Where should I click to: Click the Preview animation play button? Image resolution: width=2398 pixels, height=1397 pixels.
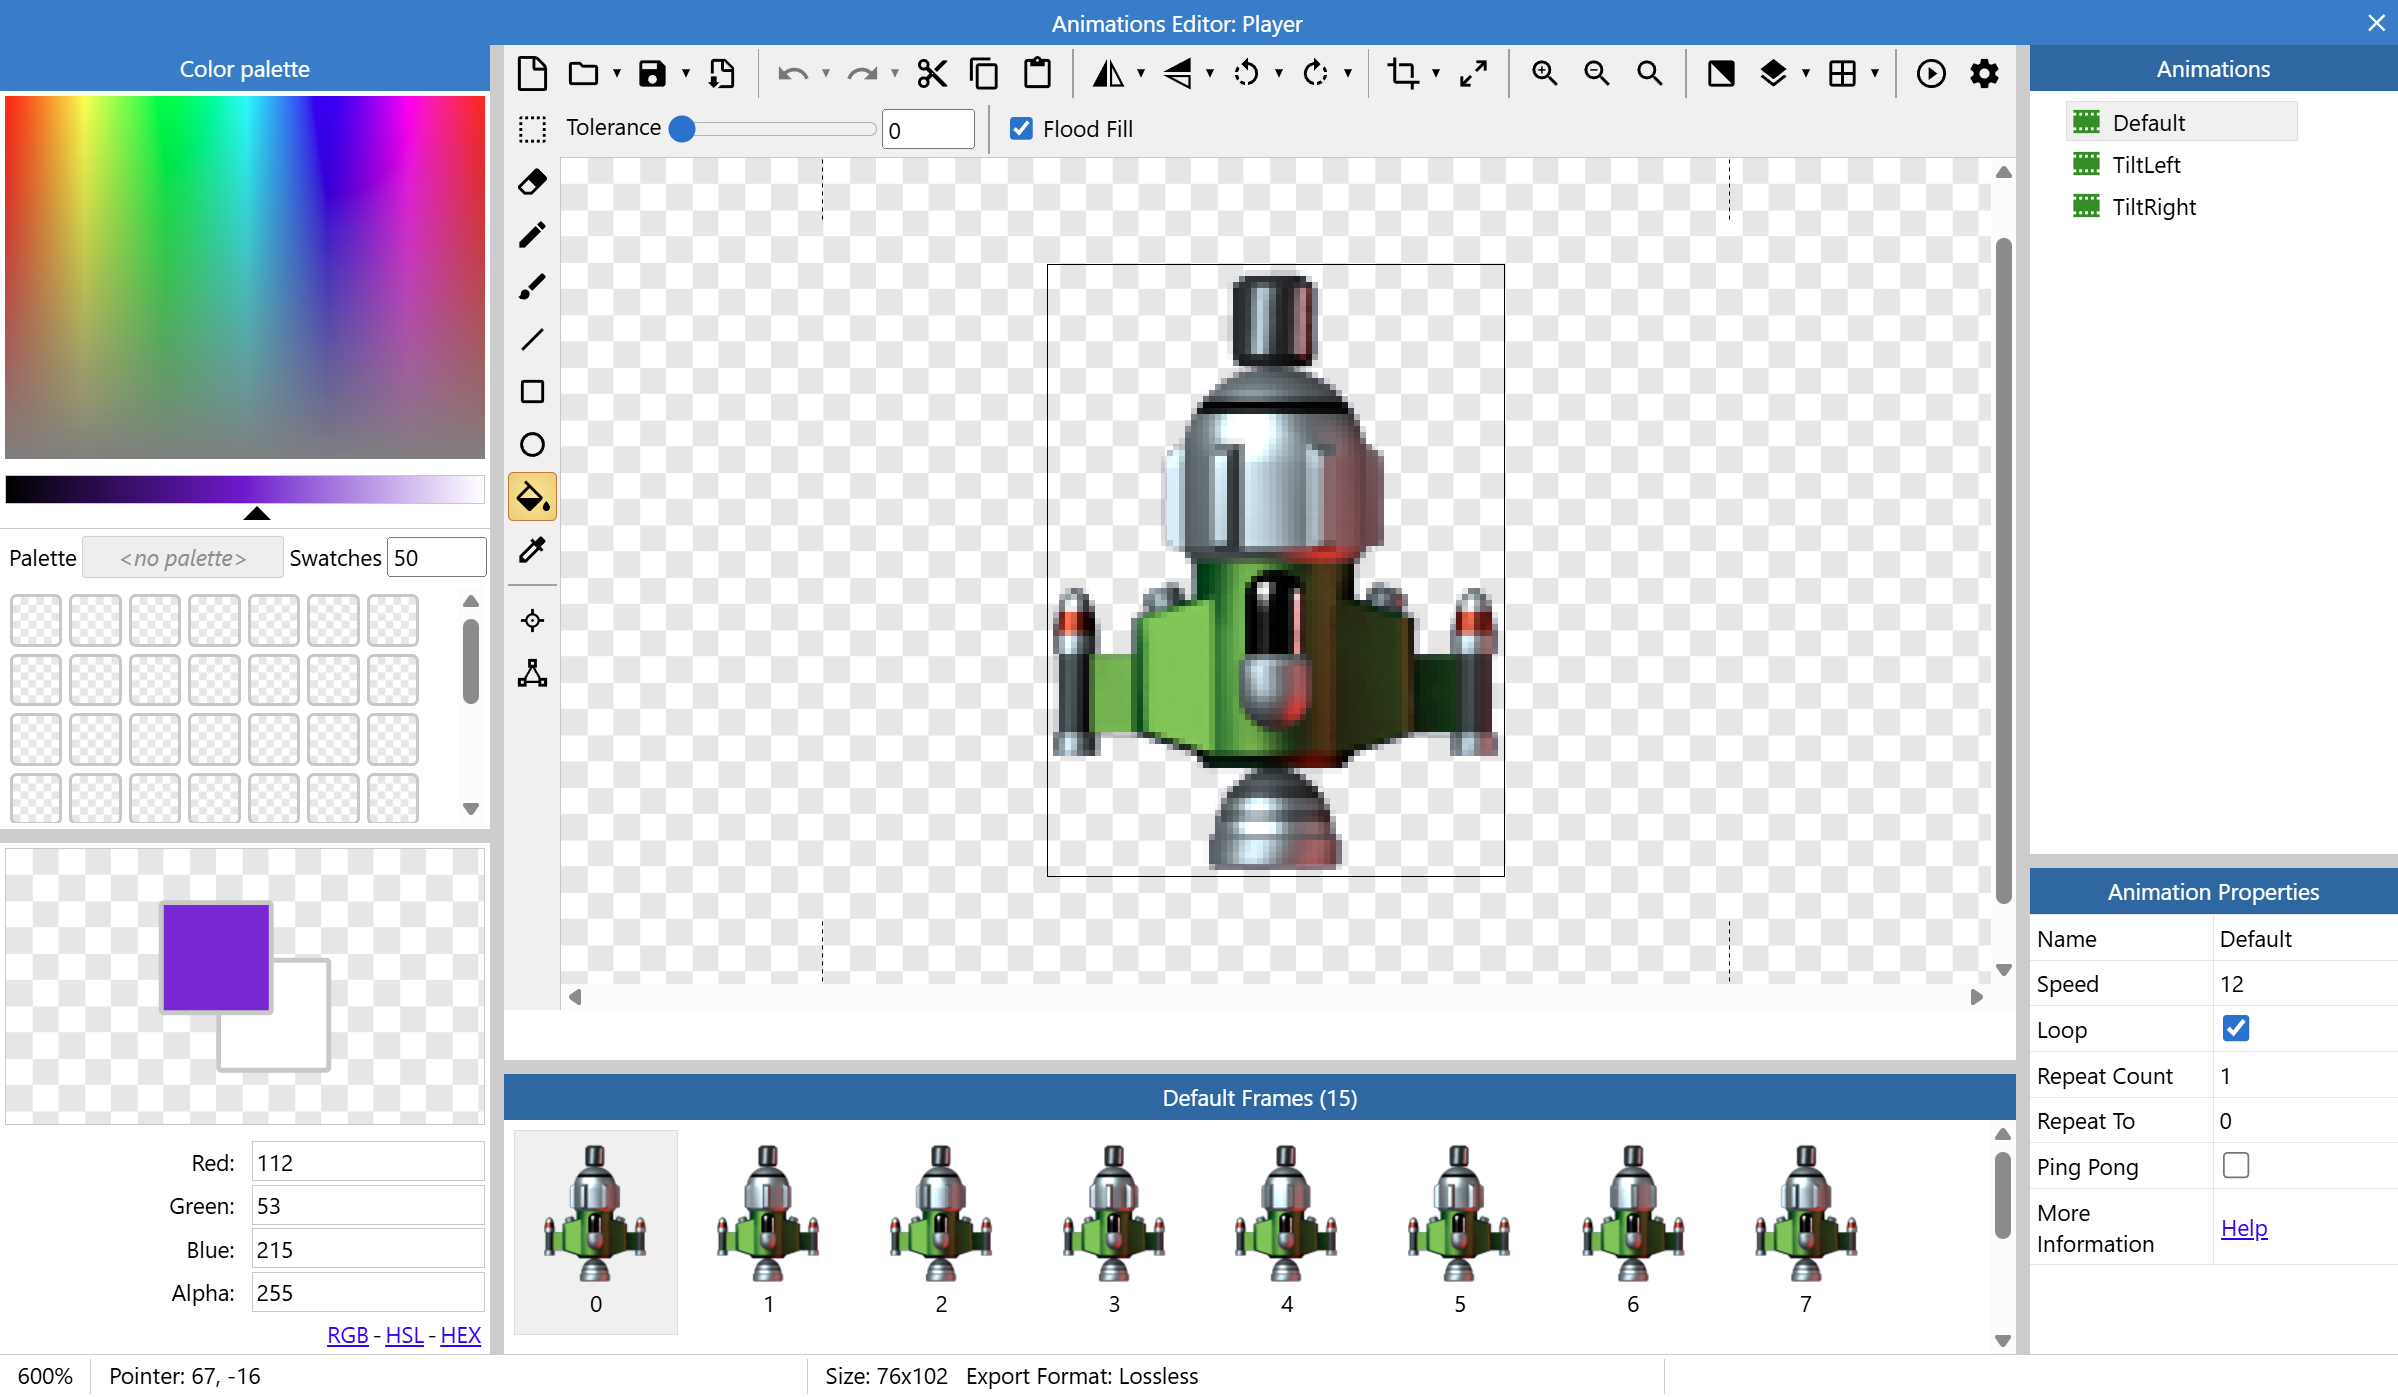point(1930,74)
